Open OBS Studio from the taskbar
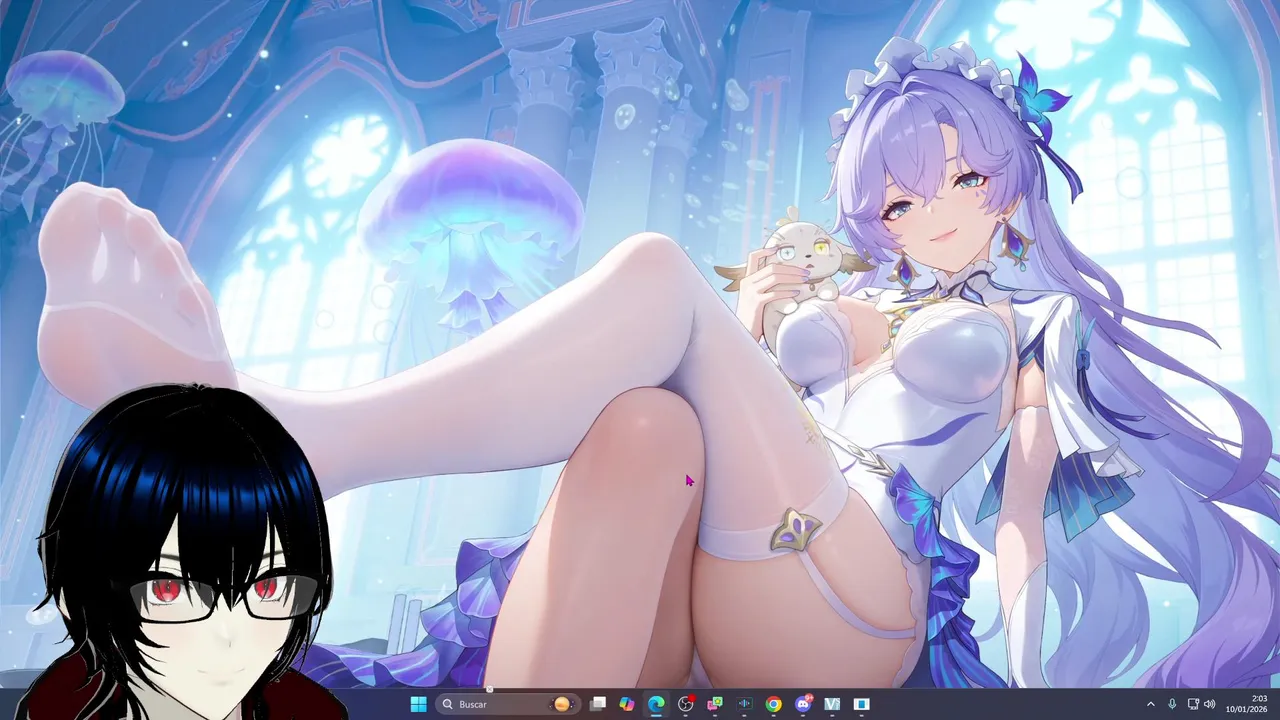 (x=686, y=704)
